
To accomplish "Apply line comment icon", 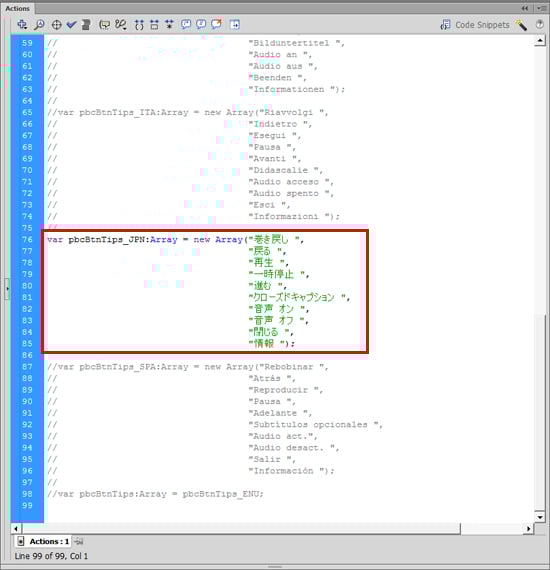I will click(x=201, y=25).
